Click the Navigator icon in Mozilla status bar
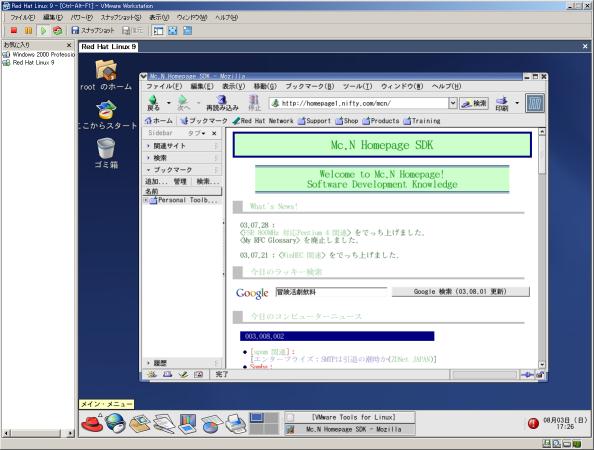Viewport: 594px width, 450px height. click(152, 375)
